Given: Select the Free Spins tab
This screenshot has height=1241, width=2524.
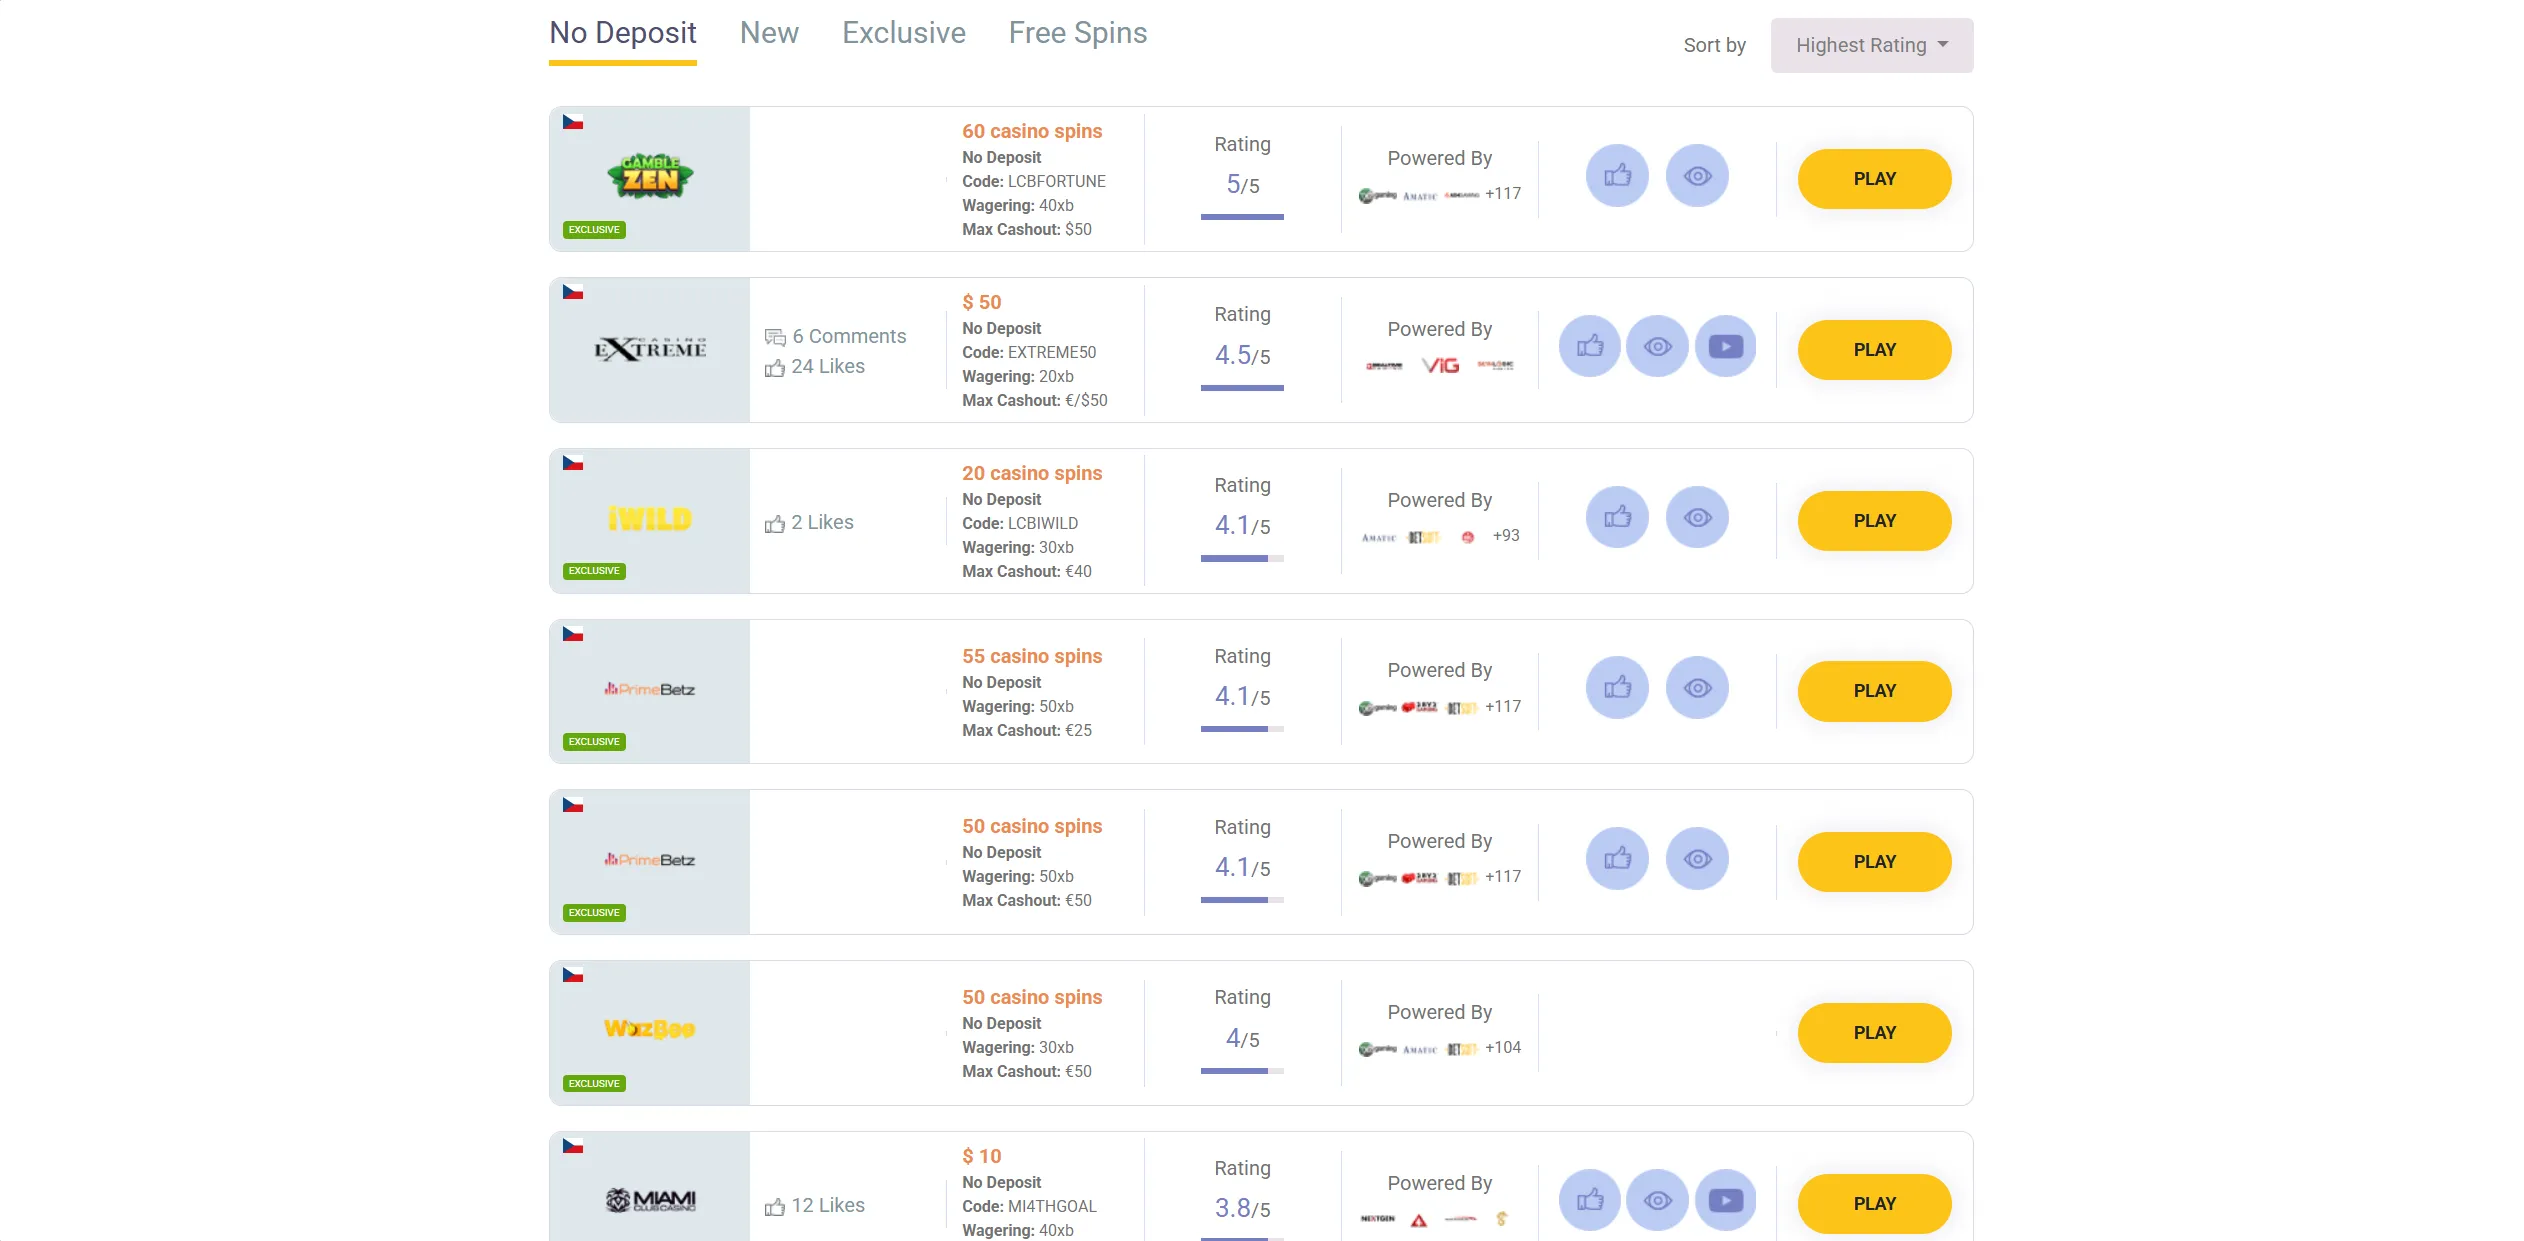Looking at the screenshot, I should click(1078, 33).
